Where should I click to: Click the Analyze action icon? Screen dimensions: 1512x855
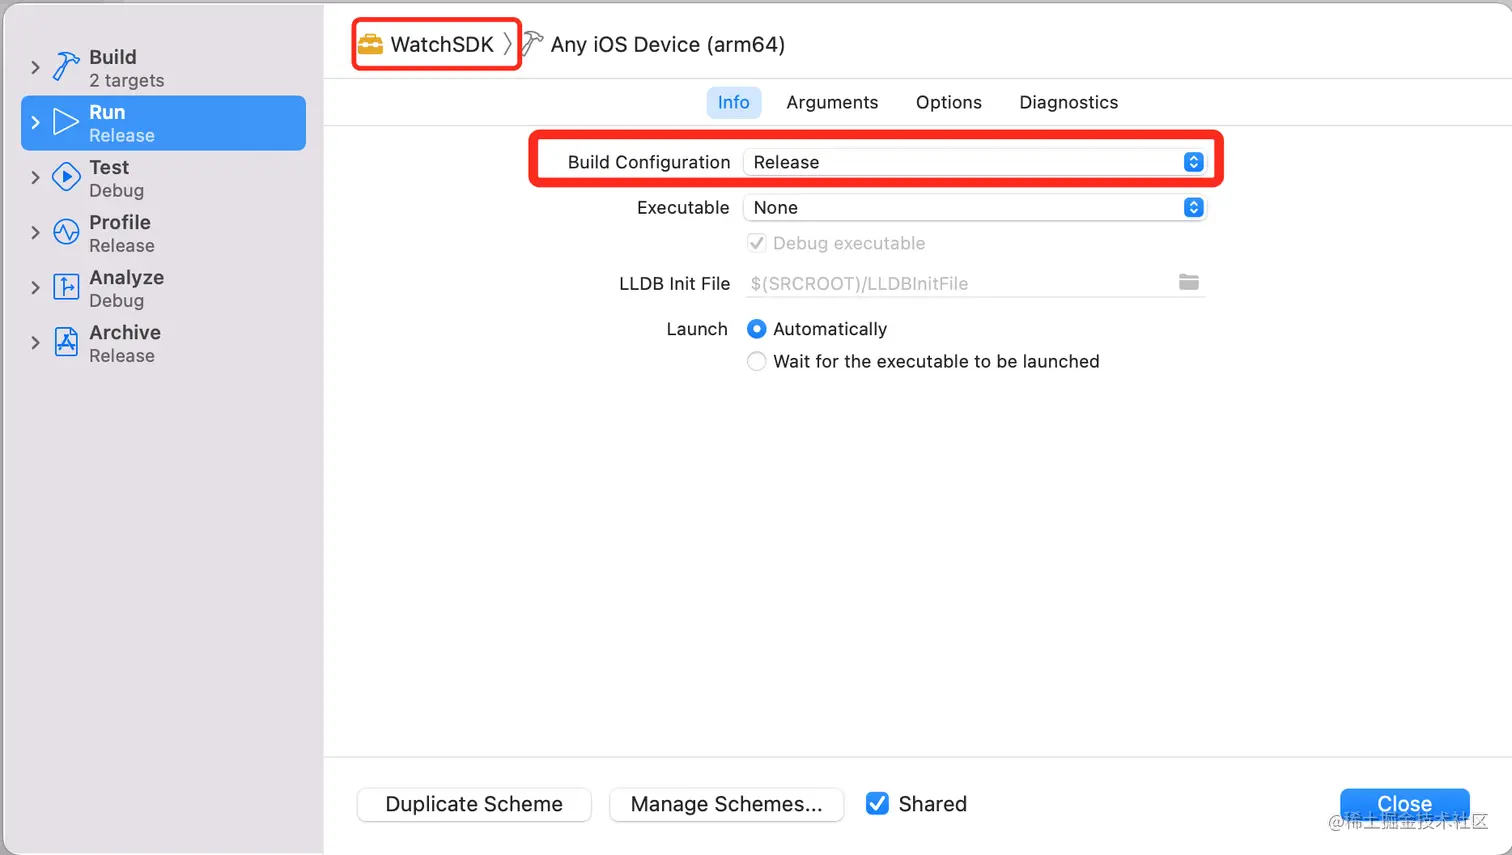pyautogui.click(x=66, y=287)
